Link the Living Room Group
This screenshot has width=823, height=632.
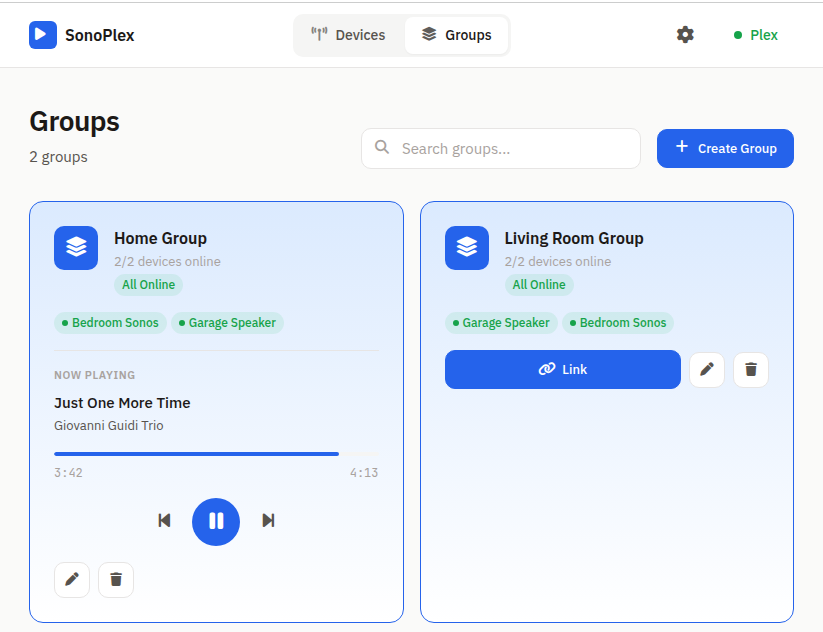point(562,369)
